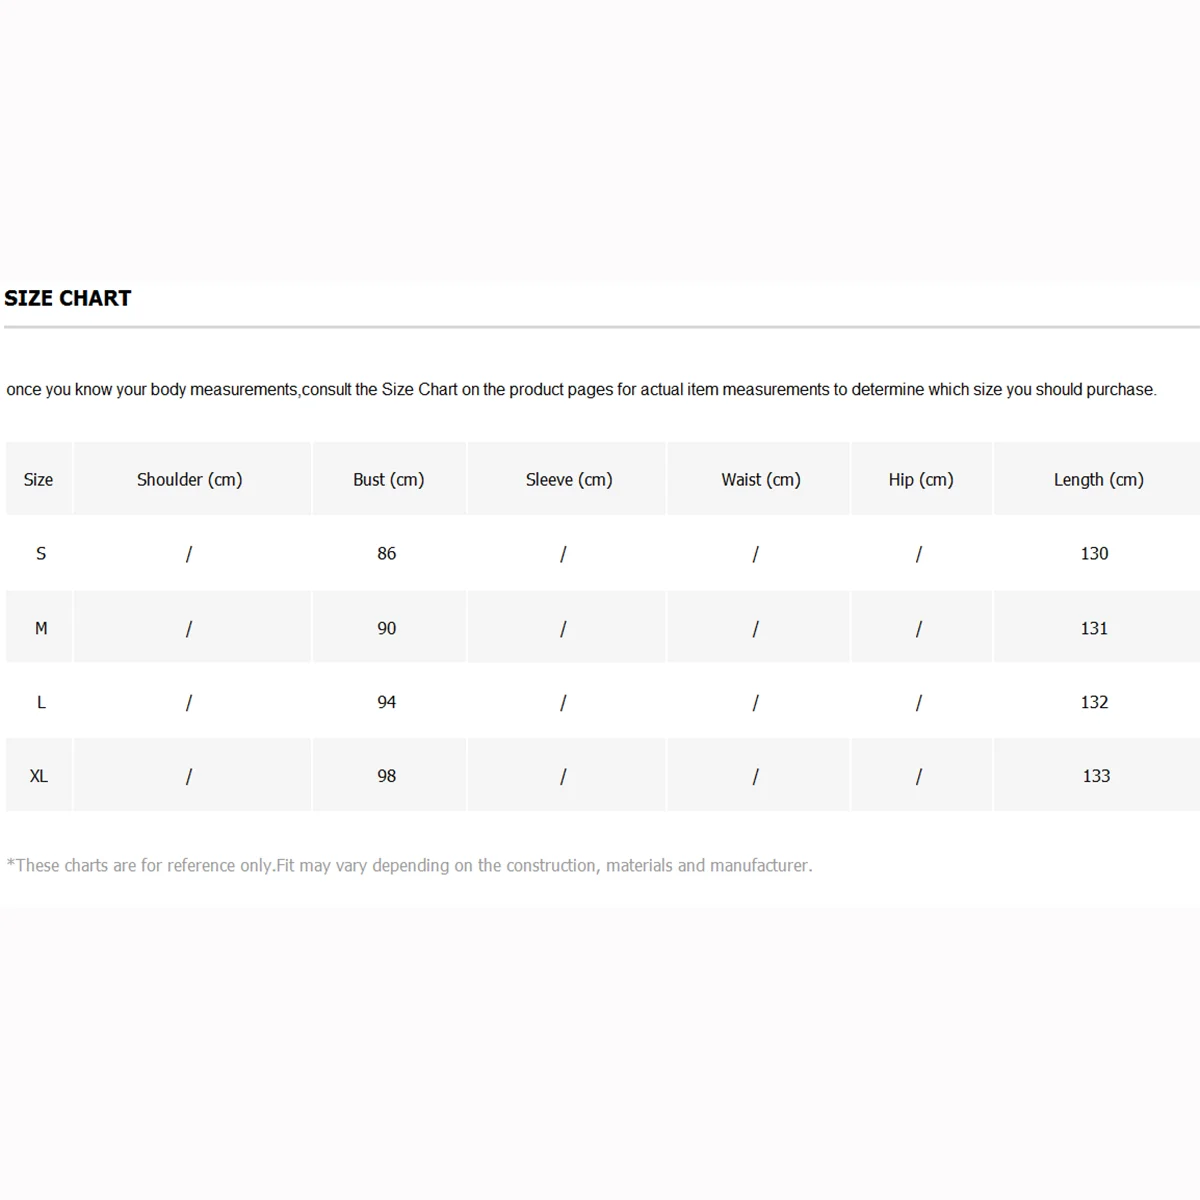The height and width of the screenshot is (1200, 1200).
Task: Click the SIZE CHART heading
Action: [68, 298]
